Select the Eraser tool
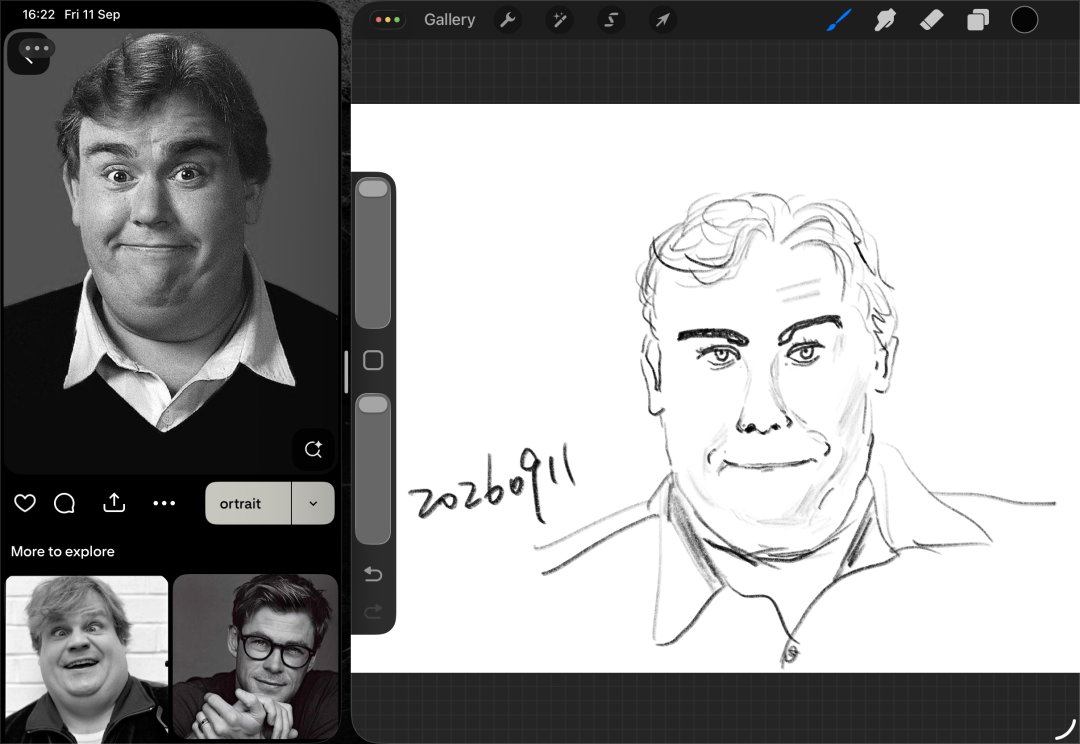The height and width of the screenshot is (744, 1080). (x=931, y=20)
